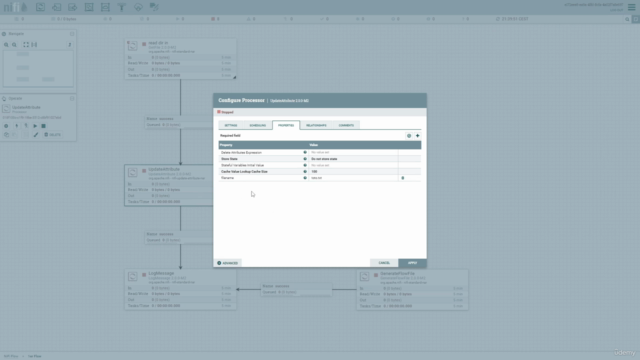Image resolution: width=640 pixels, height=360 pixels.
Task: Collapse the Navigate panel
Action: (72, 34)
